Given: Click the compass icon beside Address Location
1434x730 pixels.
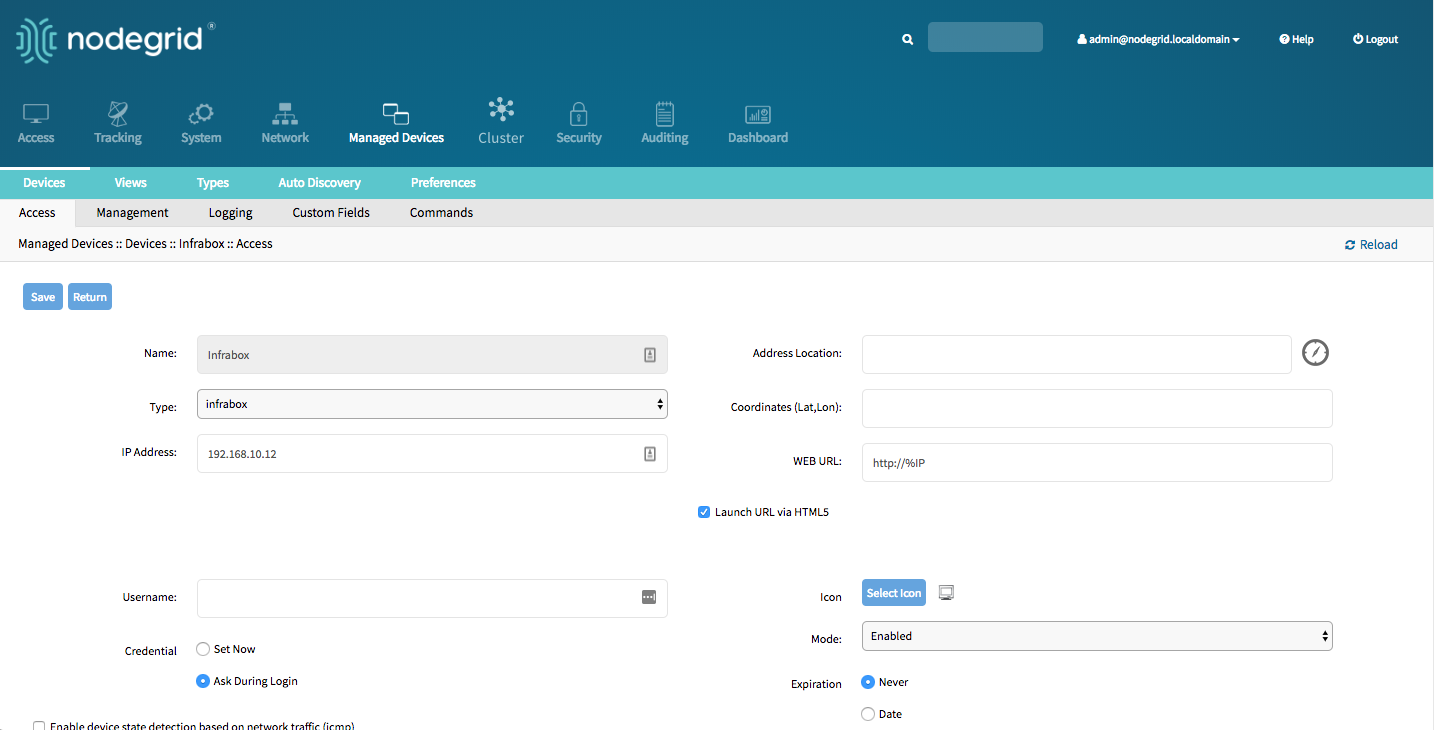Looking at the screenshot, I should pos(1315,353).
